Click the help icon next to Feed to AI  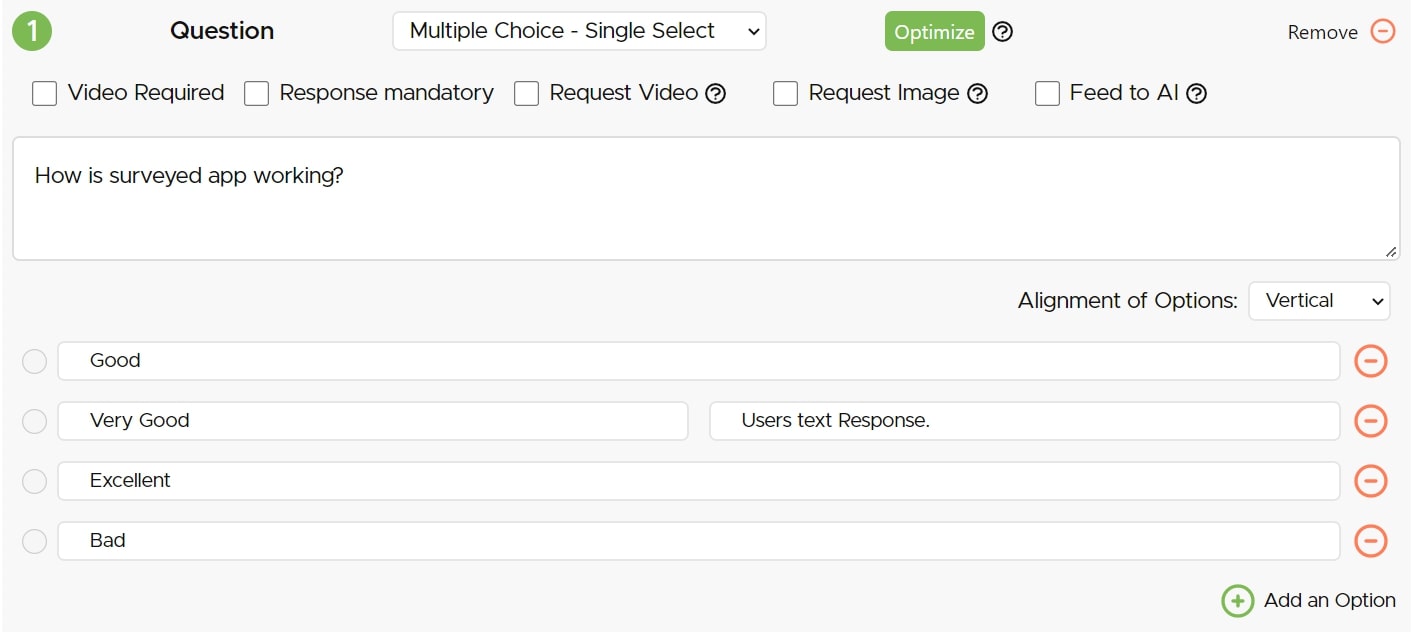[x=1196, y=94]
